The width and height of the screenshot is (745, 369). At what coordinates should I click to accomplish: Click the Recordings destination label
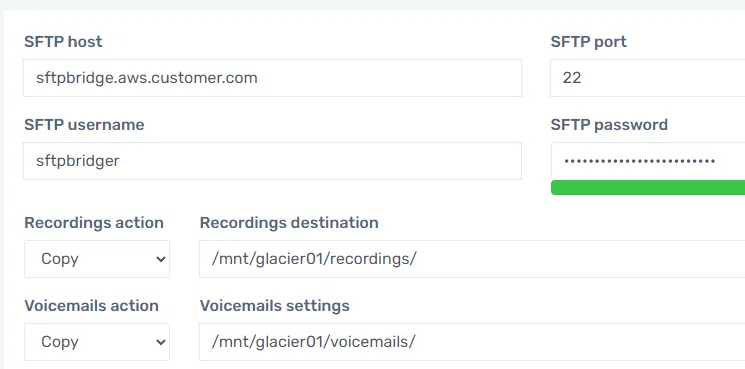tap(289, 223)
